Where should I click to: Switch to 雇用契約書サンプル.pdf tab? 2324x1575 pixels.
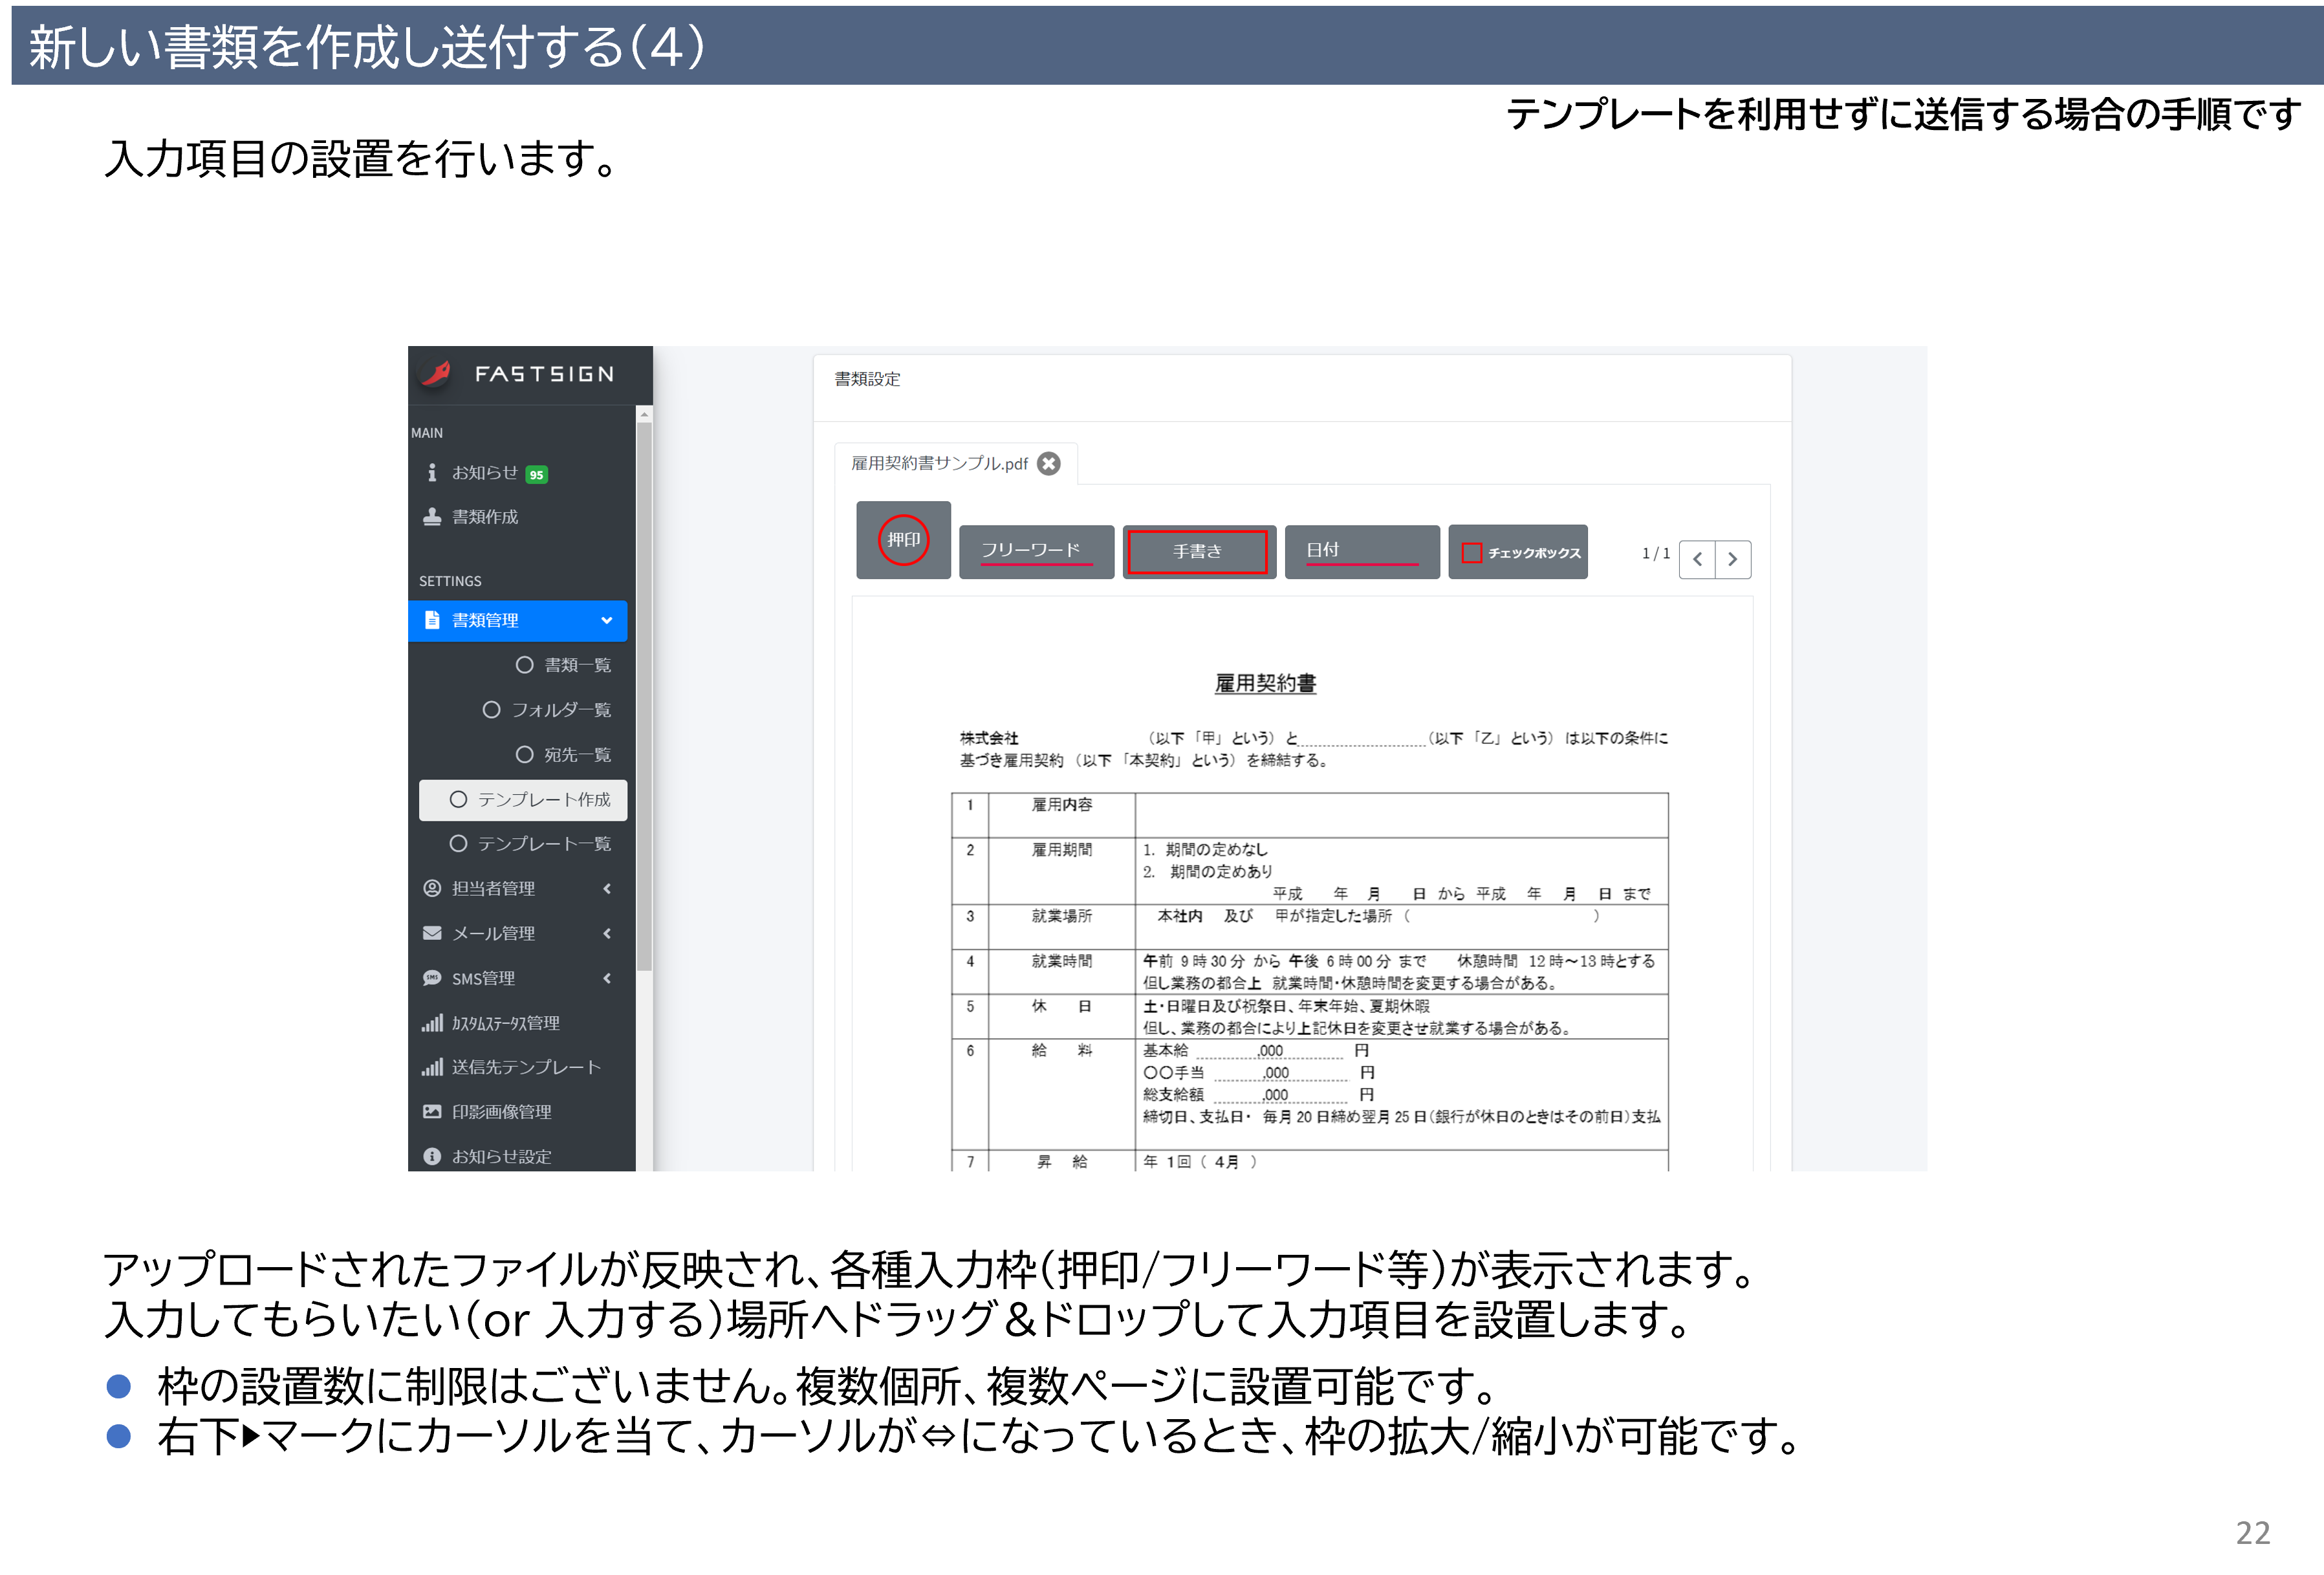tap(939, 464)
